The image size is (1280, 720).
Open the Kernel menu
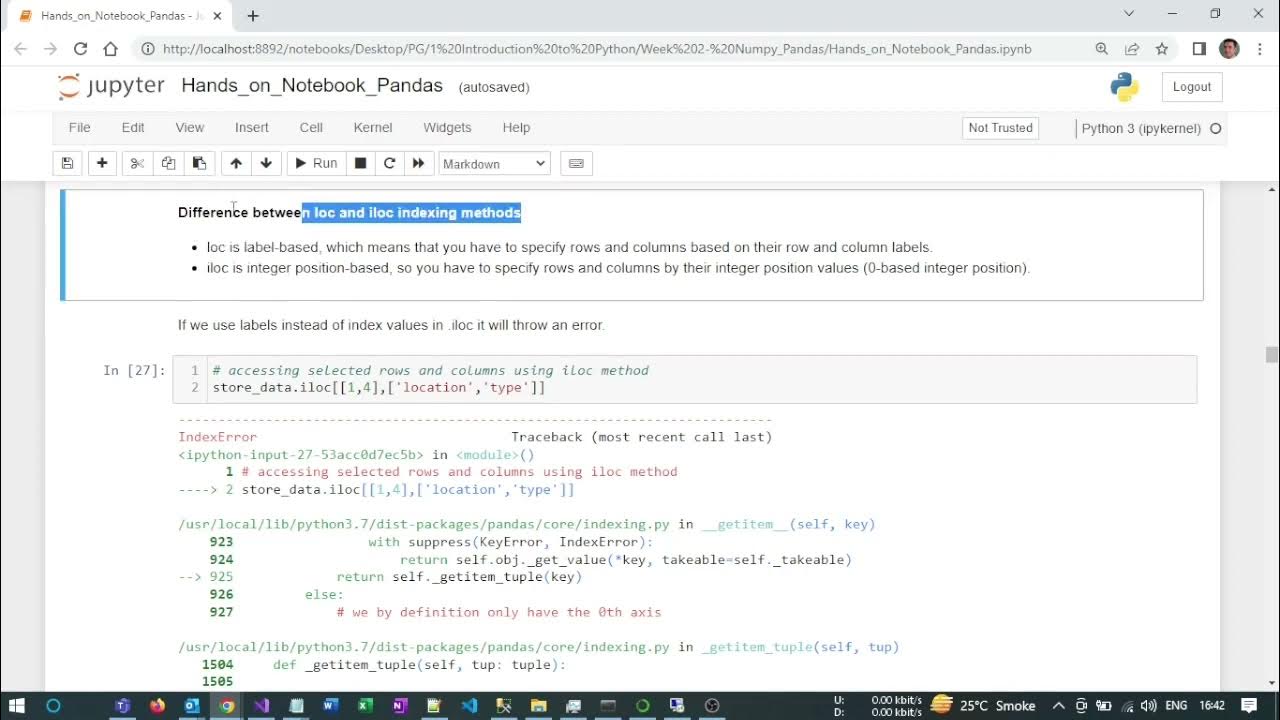[373, 127]
